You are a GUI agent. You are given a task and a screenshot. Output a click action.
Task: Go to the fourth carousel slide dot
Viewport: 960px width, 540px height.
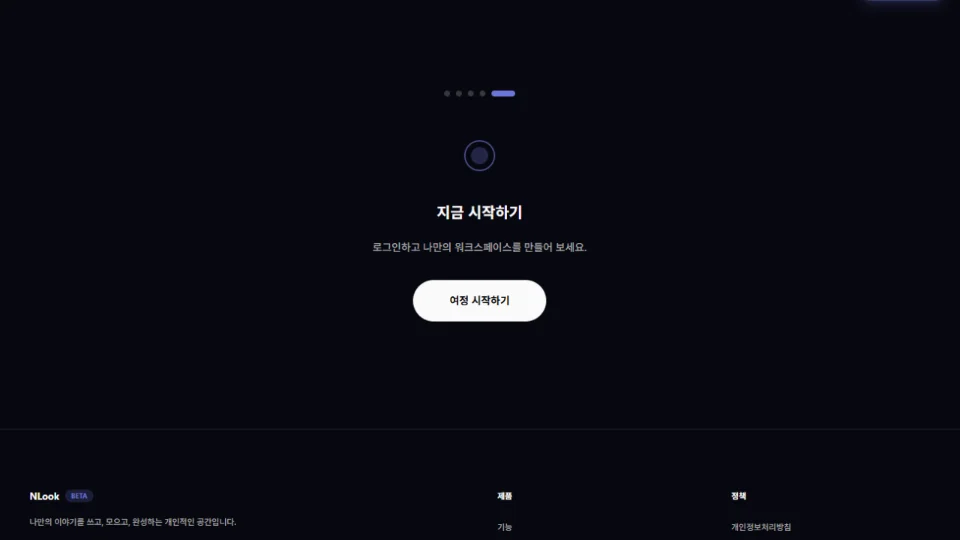click(x=482, y=94)
